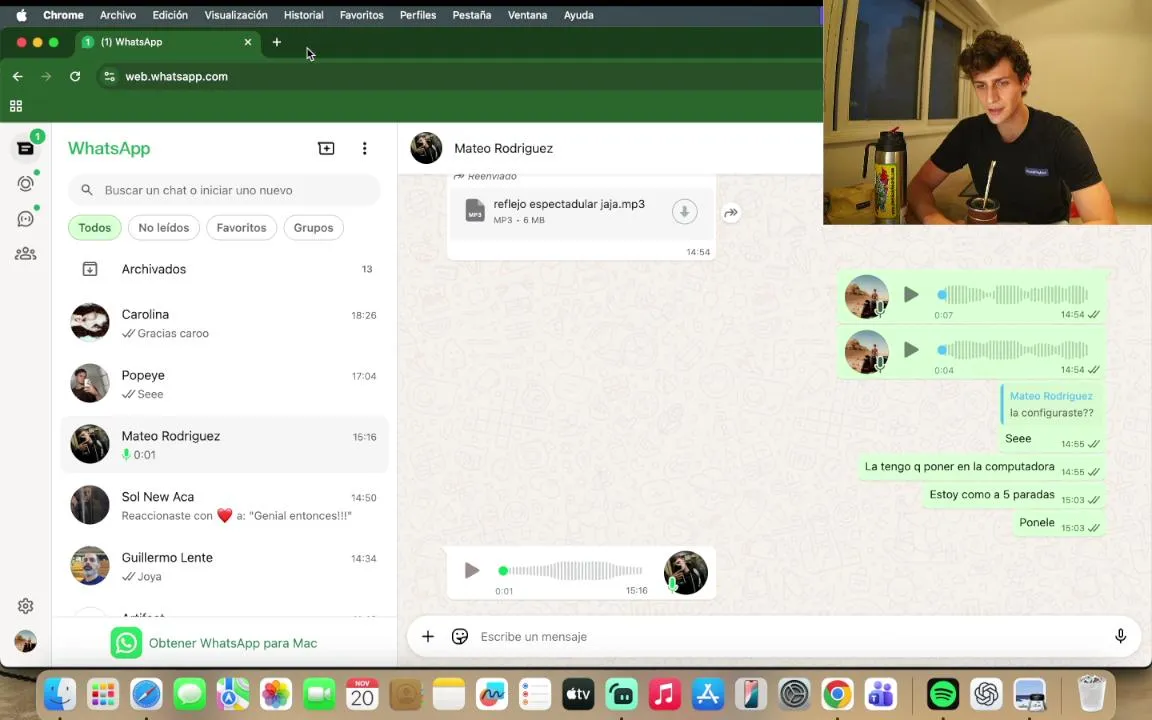Viewport: 1152px width, 720px height.
Task: Click the attach plus icon
Action: [x=428, y=636]
